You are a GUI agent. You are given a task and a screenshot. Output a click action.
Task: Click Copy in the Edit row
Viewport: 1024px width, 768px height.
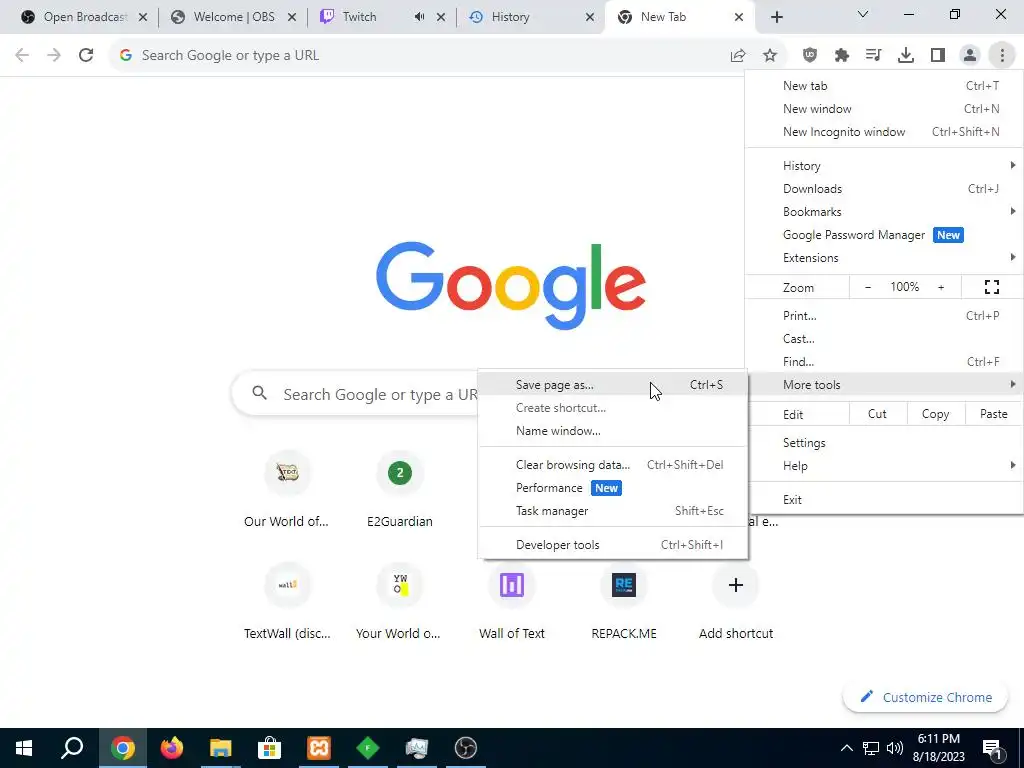(x=935, y=414)
